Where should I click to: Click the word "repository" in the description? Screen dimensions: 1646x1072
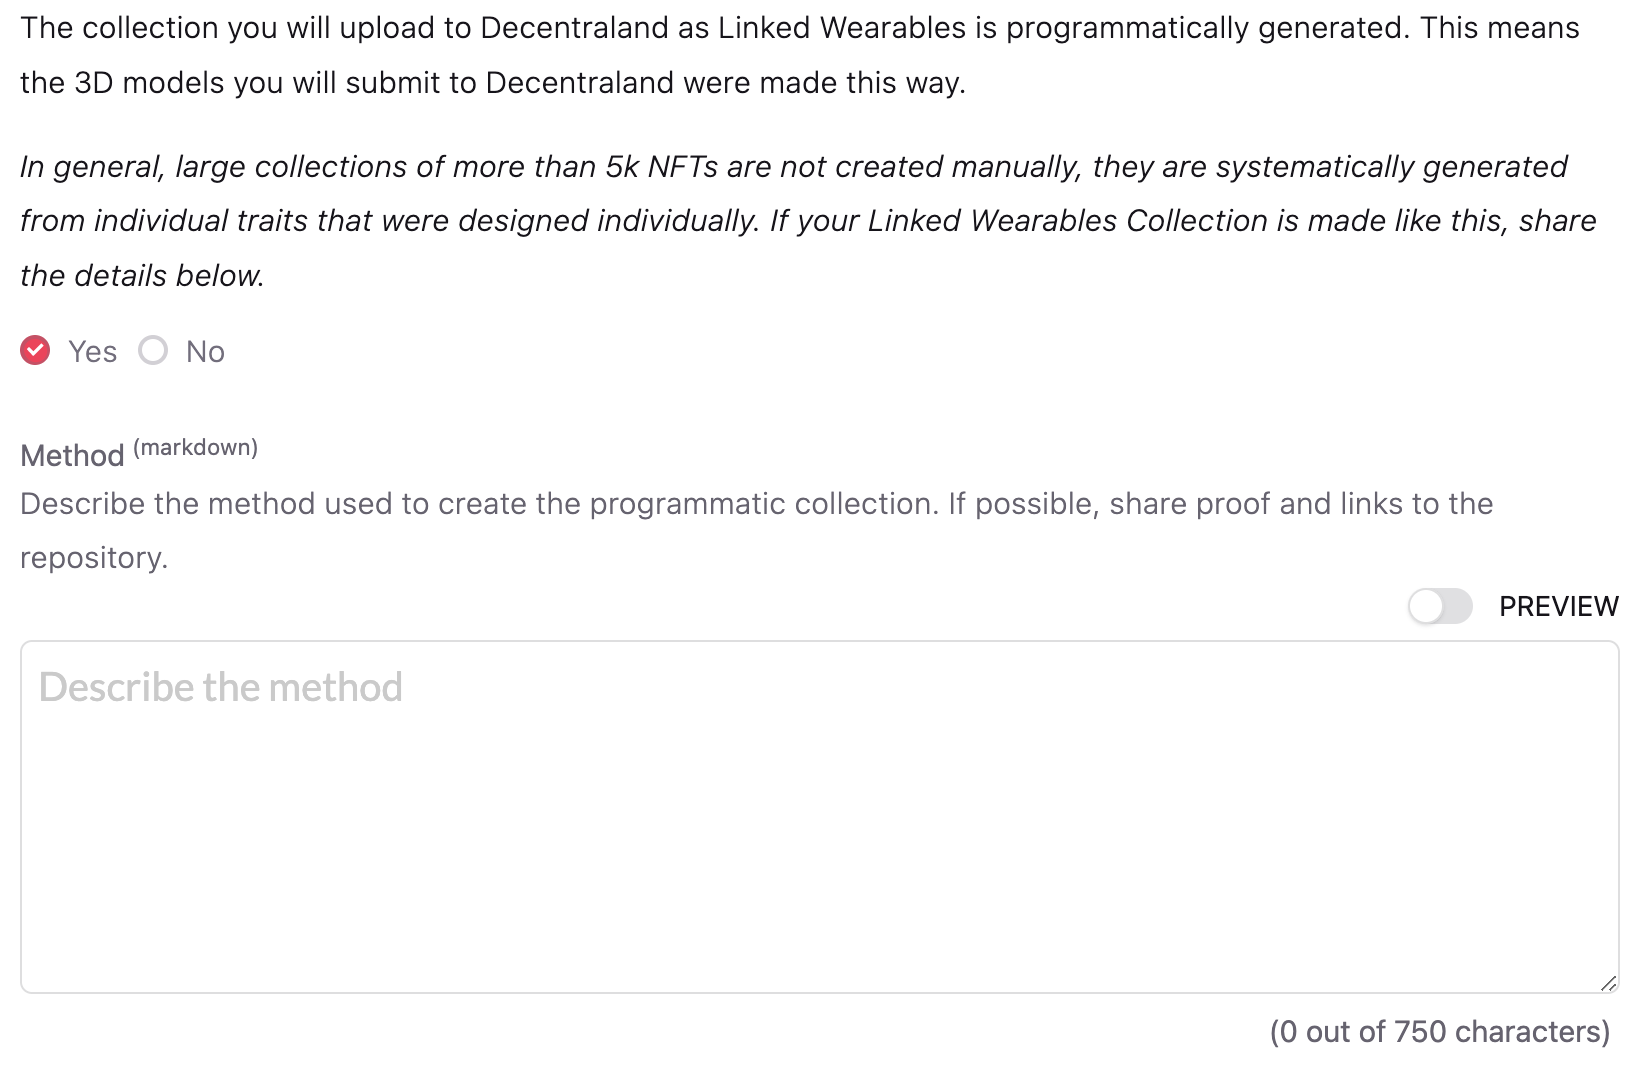coord(92,558)
